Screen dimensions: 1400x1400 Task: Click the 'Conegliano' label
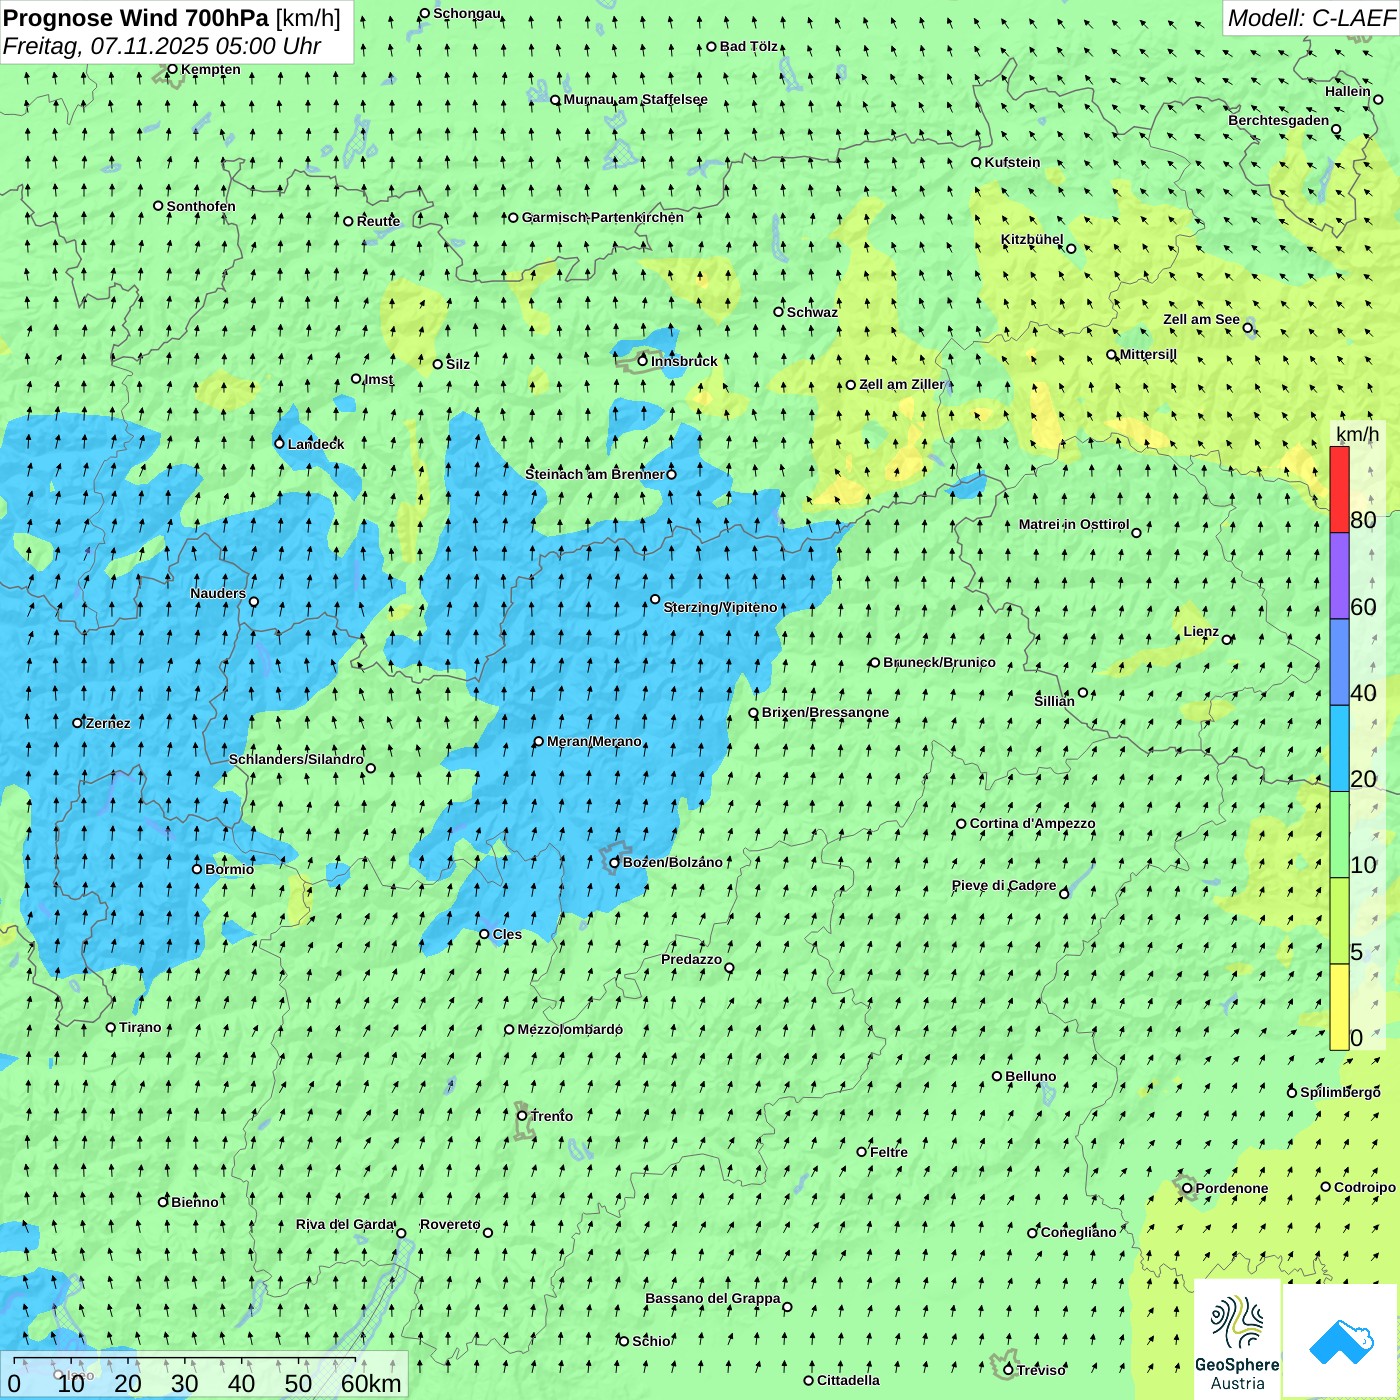pos(1079,1232)
